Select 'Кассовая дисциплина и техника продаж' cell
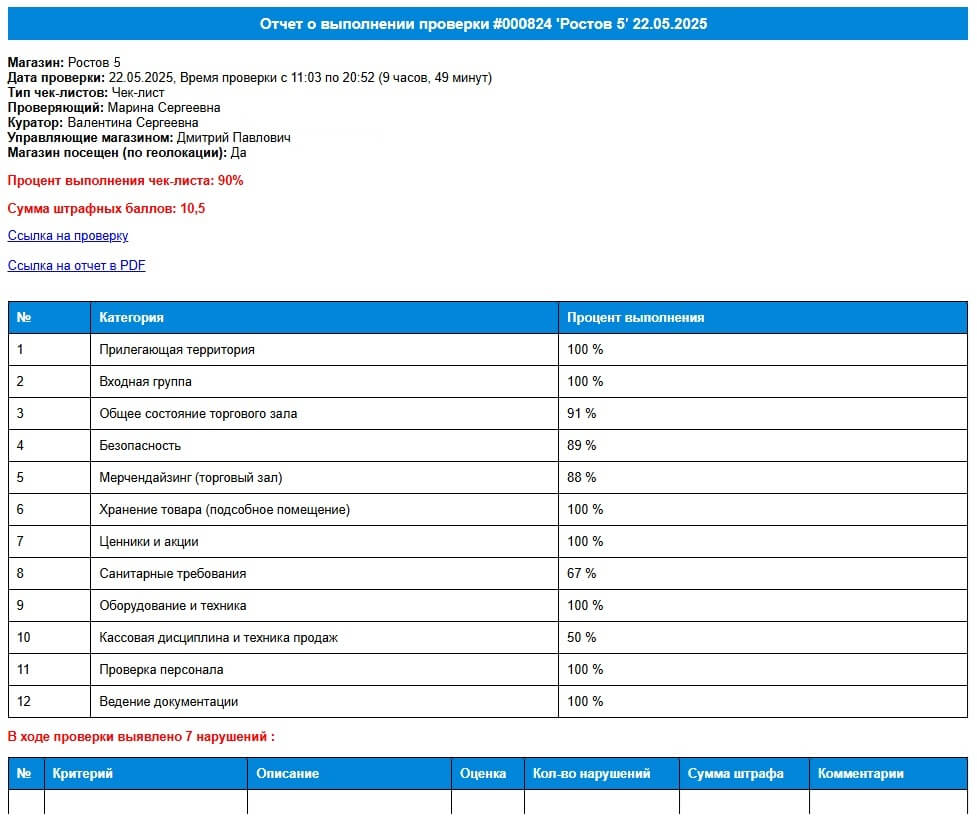Viewport: 977px width, 819px height. tap(324, 638)
